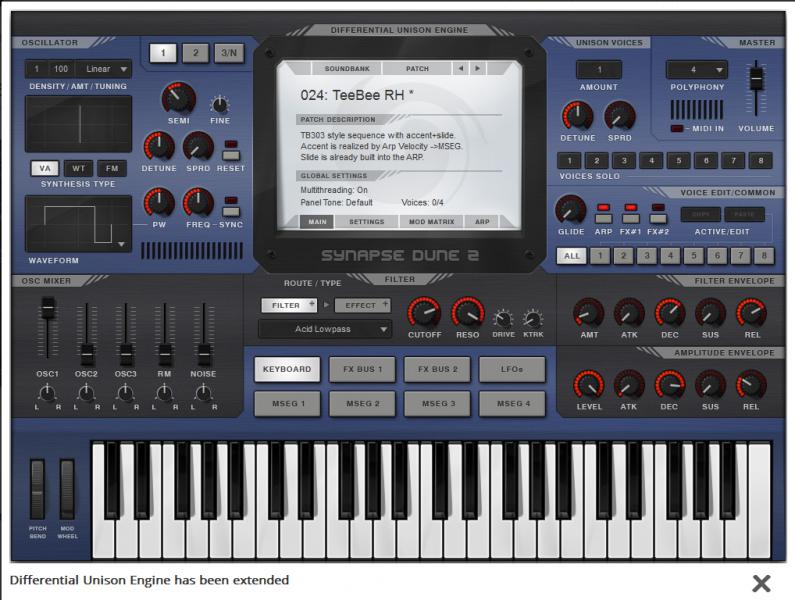
Task: Click the PW pulse width knob
Action: click(x=159, y=203)
